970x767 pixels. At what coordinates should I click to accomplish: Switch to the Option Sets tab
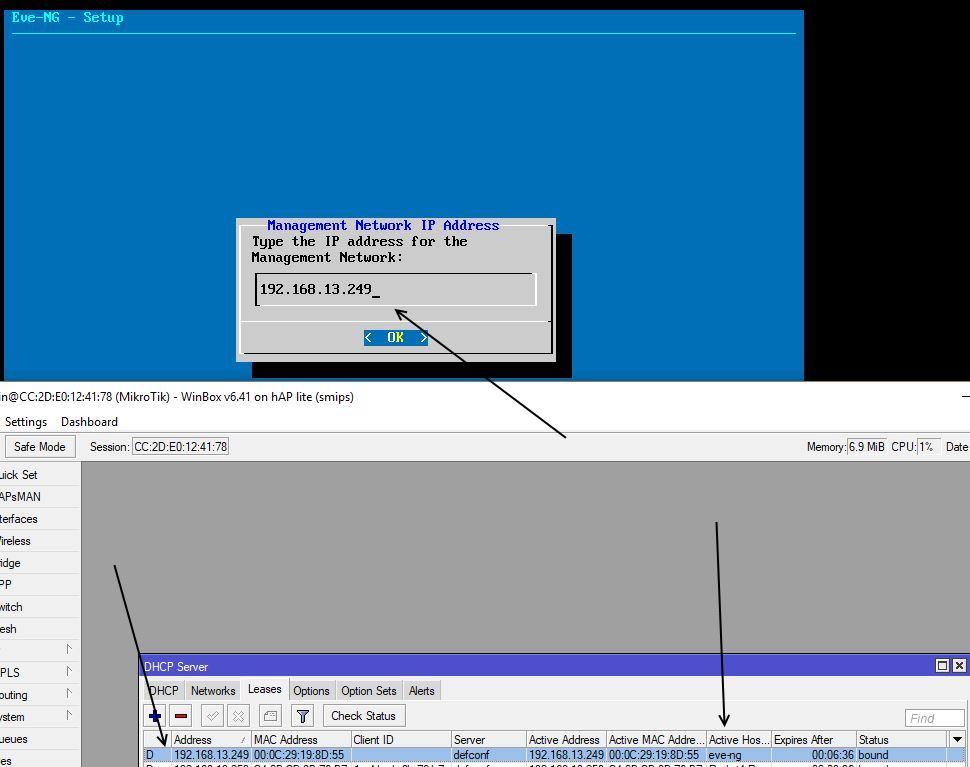point(369,691)
